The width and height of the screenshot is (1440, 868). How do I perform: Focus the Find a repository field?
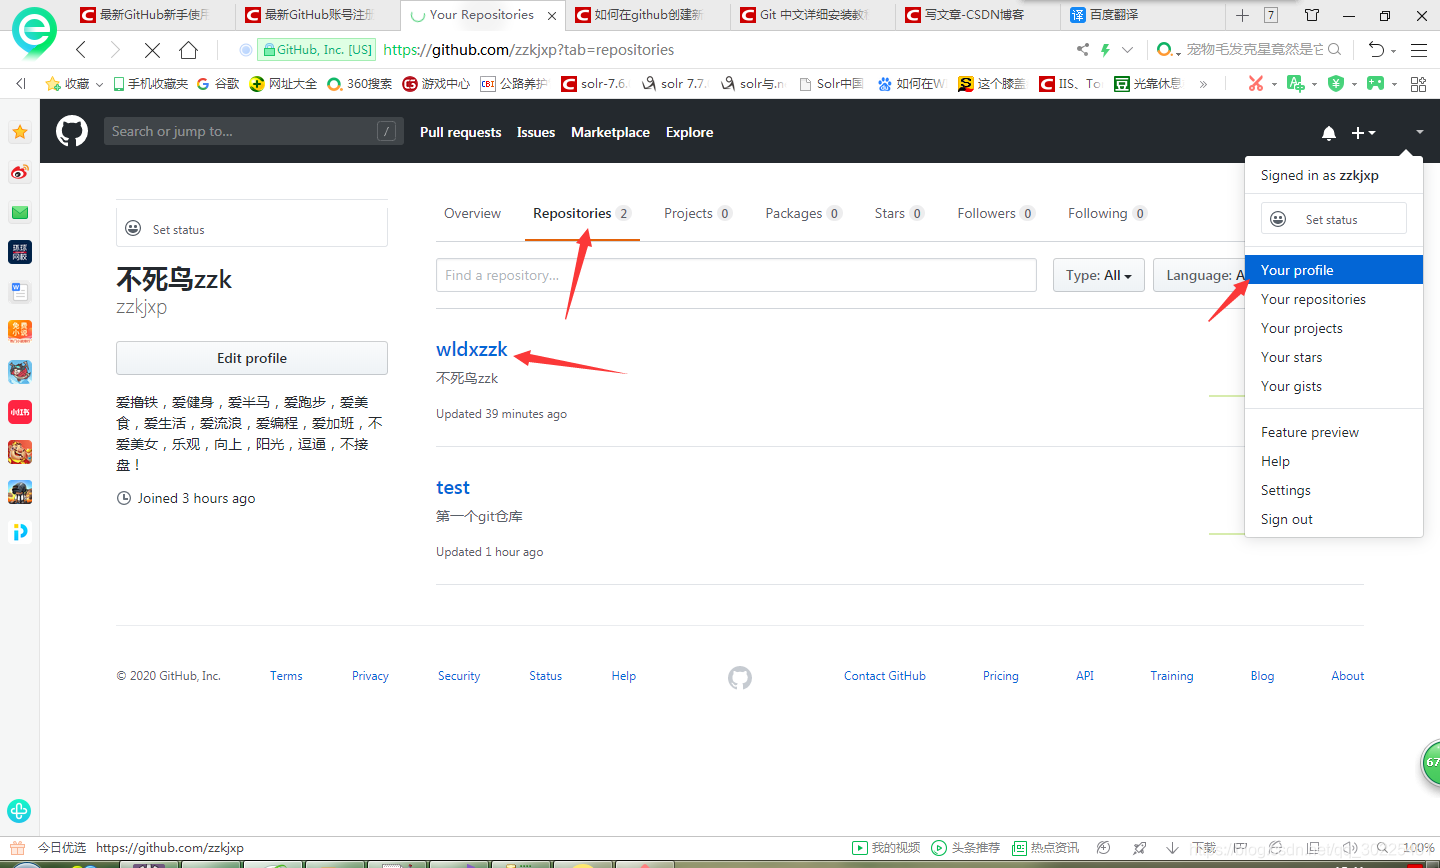click(x=736, y=275)
